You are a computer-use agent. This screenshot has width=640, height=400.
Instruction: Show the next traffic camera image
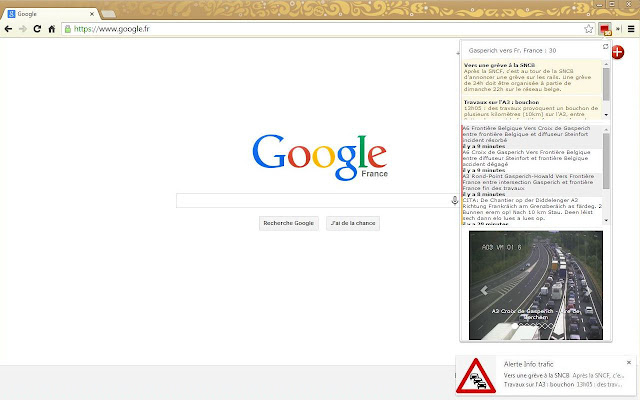click(589, 290)
